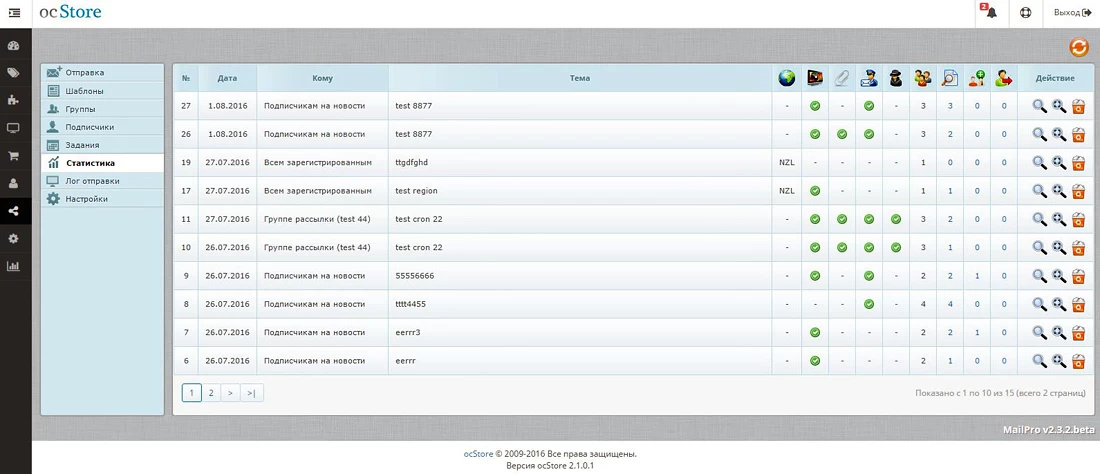View mailing number 26 with magnifier
This screenshot has height=474, width=1100.
(1040, 134)
